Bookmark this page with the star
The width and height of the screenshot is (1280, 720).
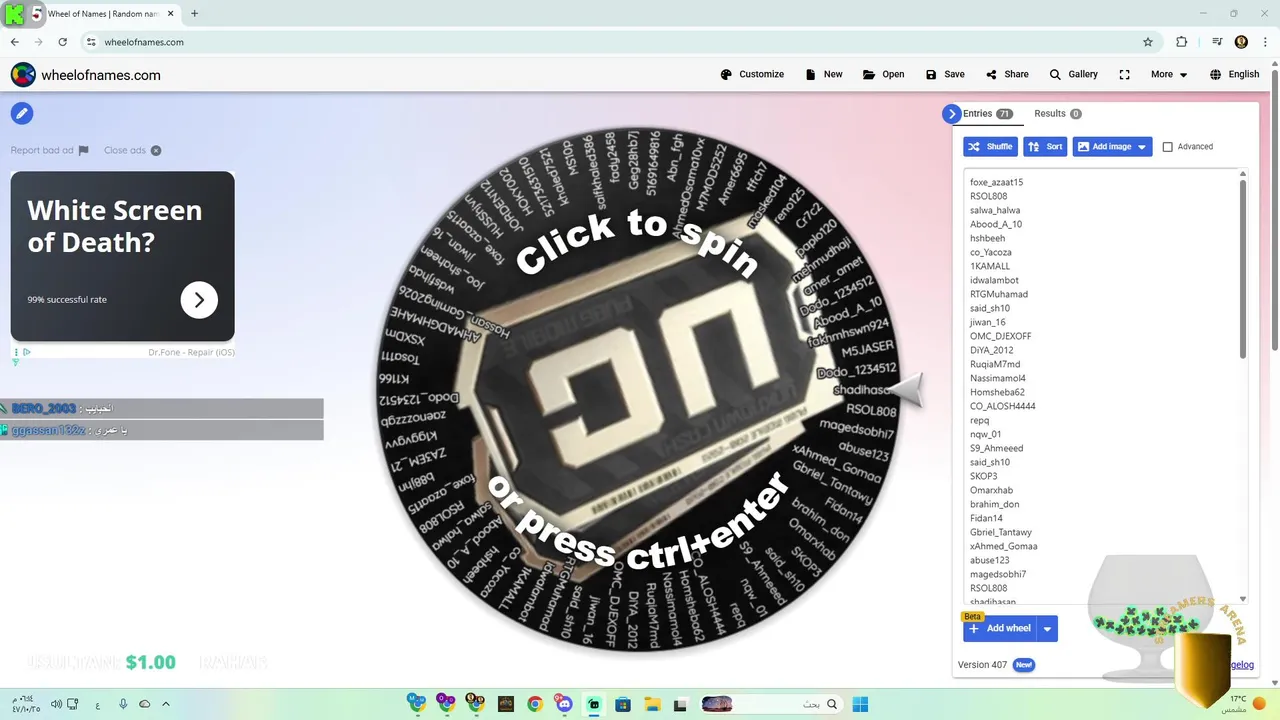coord(1148,42)
